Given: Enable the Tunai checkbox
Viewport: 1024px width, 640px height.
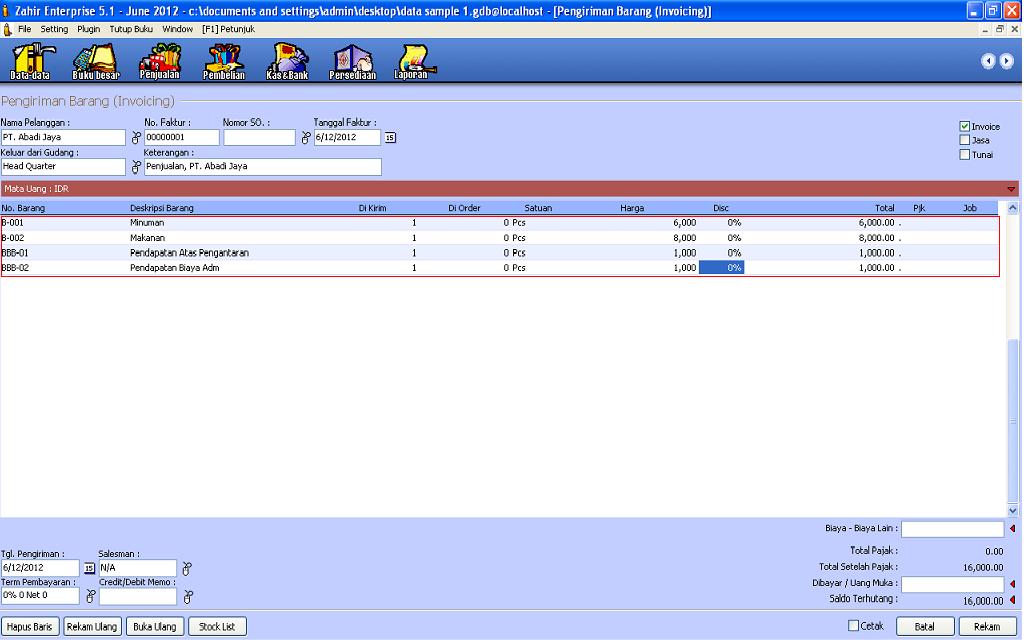Looking at the screenshot, I should [x=965, y=155].
